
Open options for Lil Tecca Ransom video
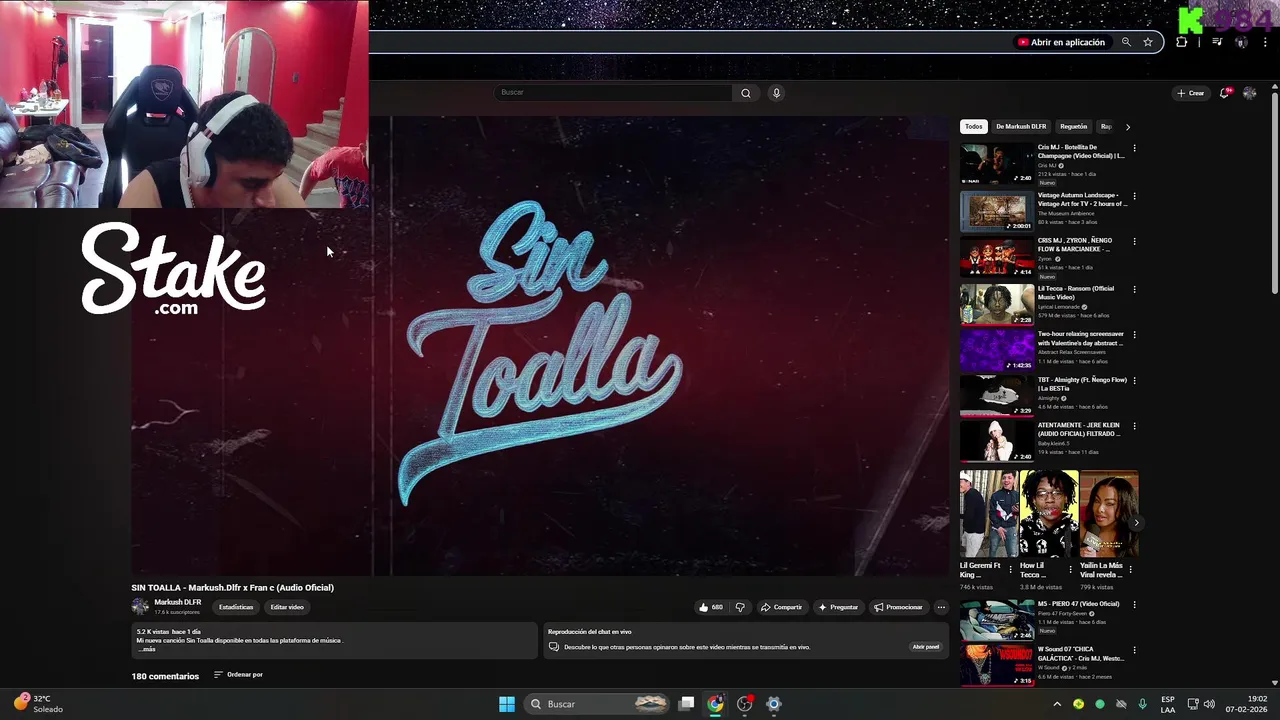pos(1134,289)
